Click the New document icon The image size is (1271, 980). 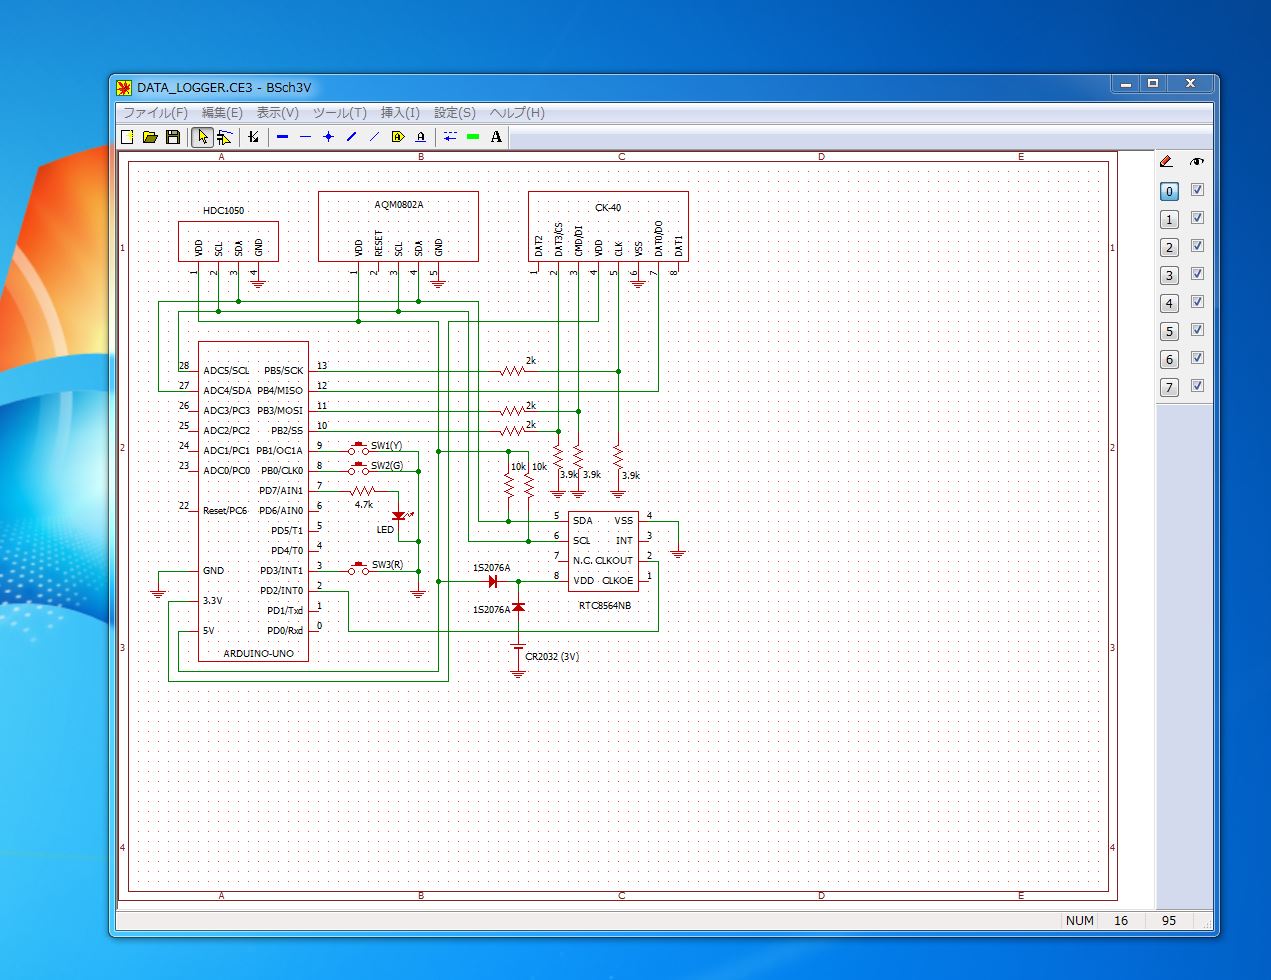(127, 137)
